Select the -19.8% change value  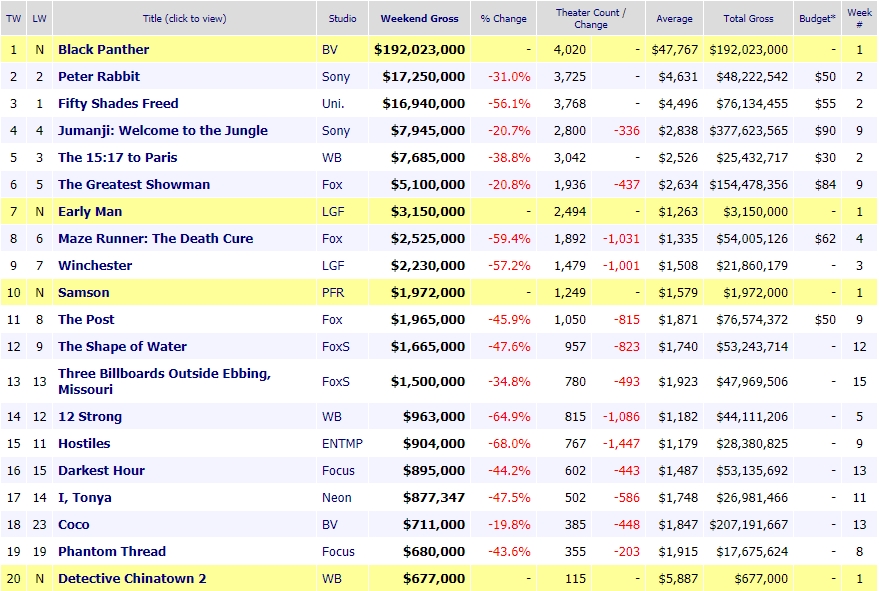[509, 524]
